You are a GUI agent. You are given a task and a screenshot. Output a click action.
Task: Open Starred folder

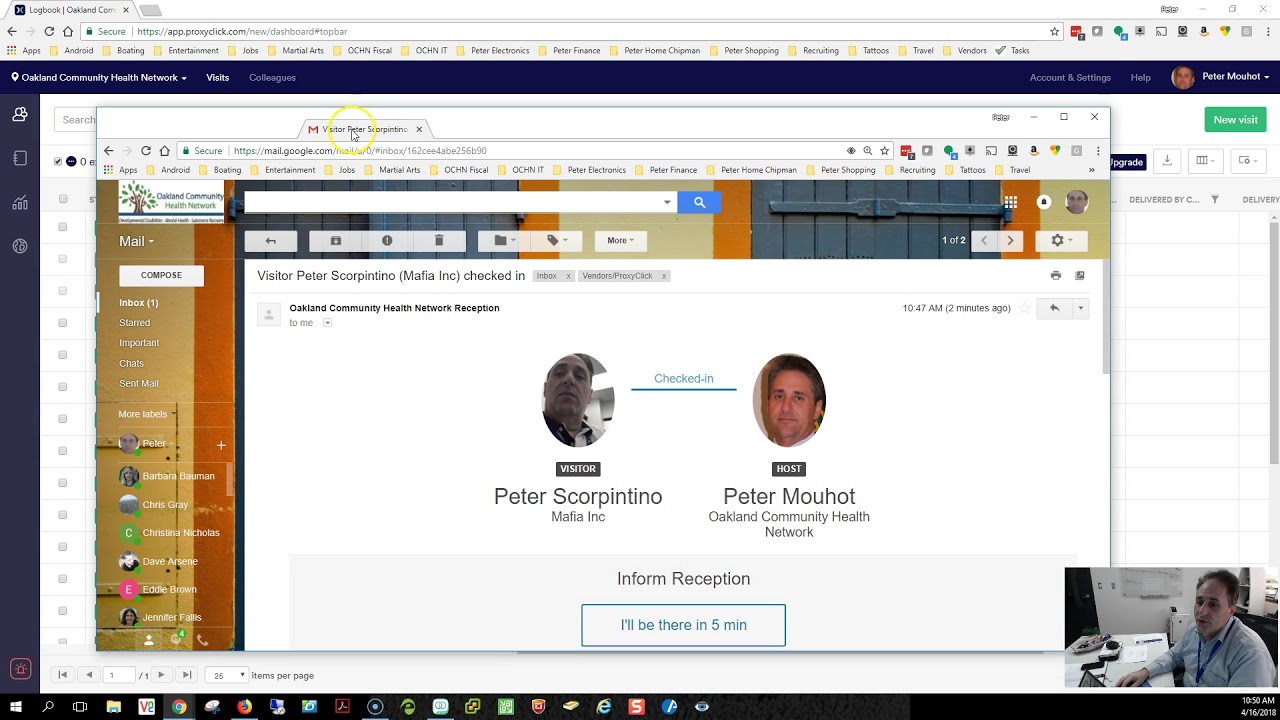134,323
